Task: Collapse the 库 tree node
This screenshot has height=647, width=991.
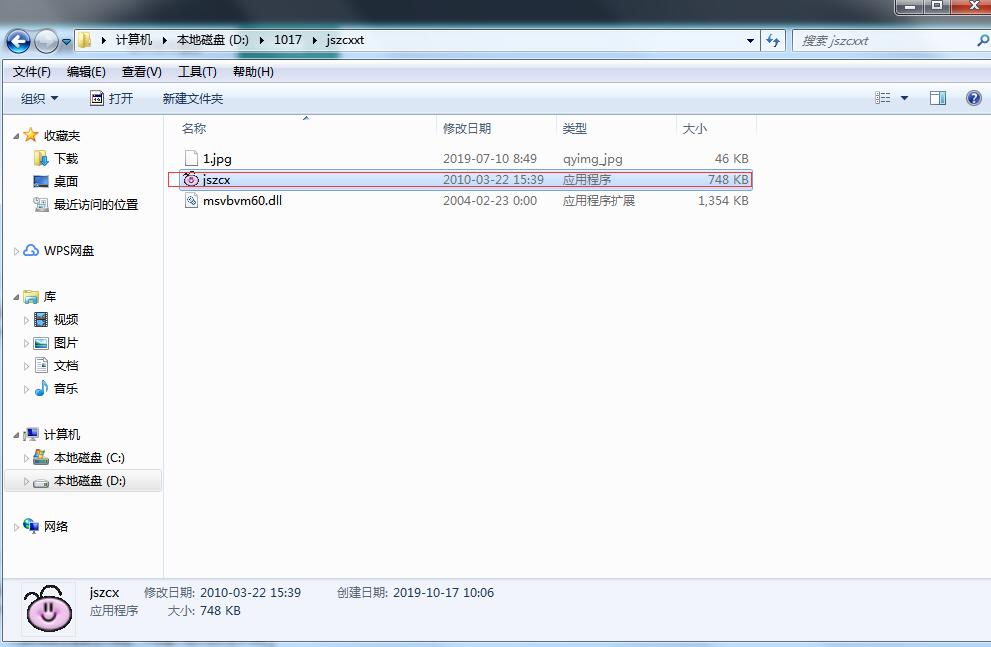Action: pos(16,296)
